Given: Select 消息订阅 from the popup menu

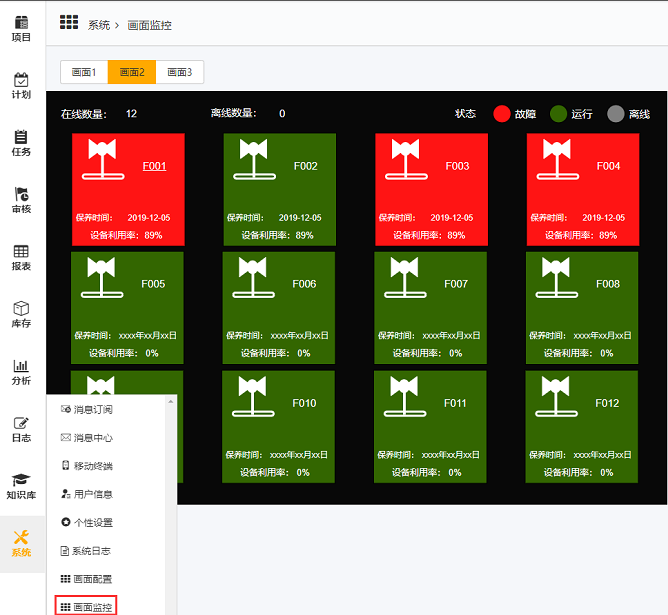Looking at the screenshot, I should pos(93,410).
